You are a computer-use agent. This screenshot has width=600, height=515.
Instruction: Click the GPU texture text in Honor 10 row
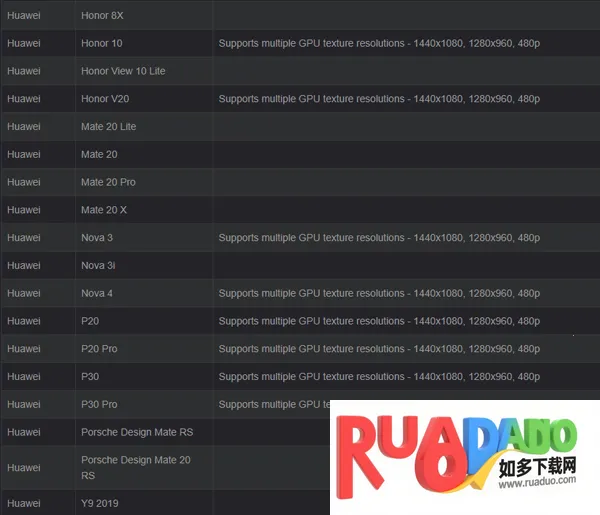pos(379,44)
